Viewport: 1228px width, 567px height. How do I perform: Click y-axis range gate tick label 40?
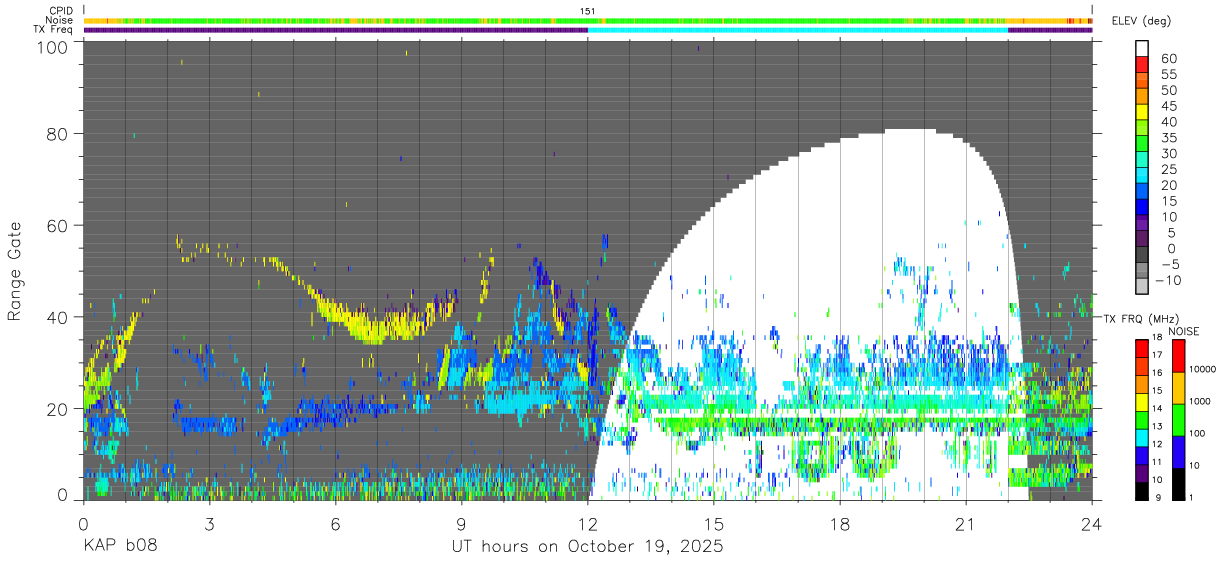click(x=58, y=317)
